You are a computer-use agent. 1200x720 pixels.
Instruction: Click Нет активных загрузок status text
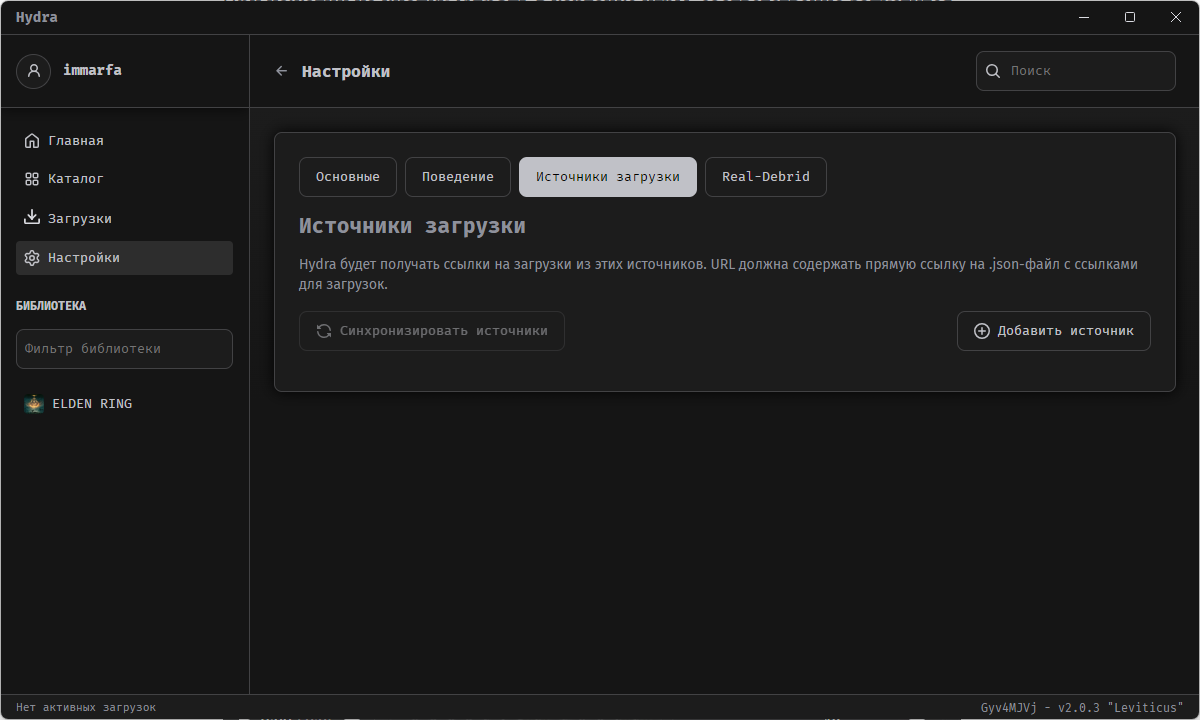point(86,707)
